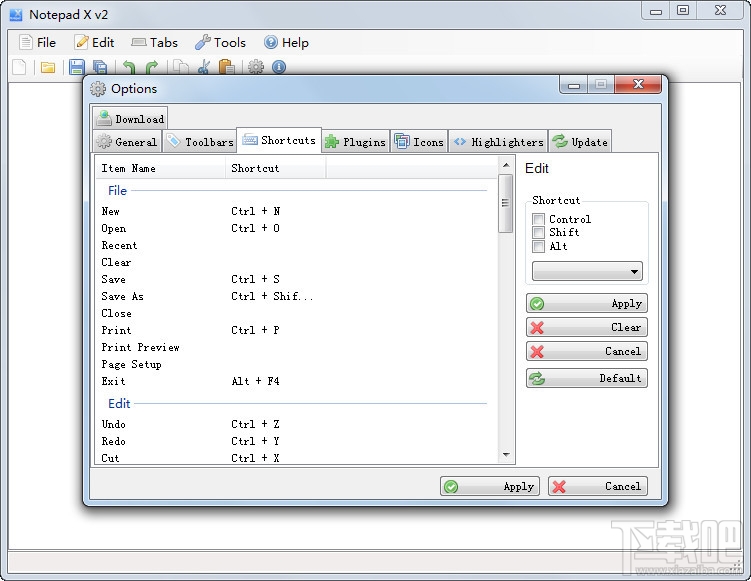Viewport: 751px width, 581px height.
Task: Switch to the Toolbars tab
Action: pos(200,142)
